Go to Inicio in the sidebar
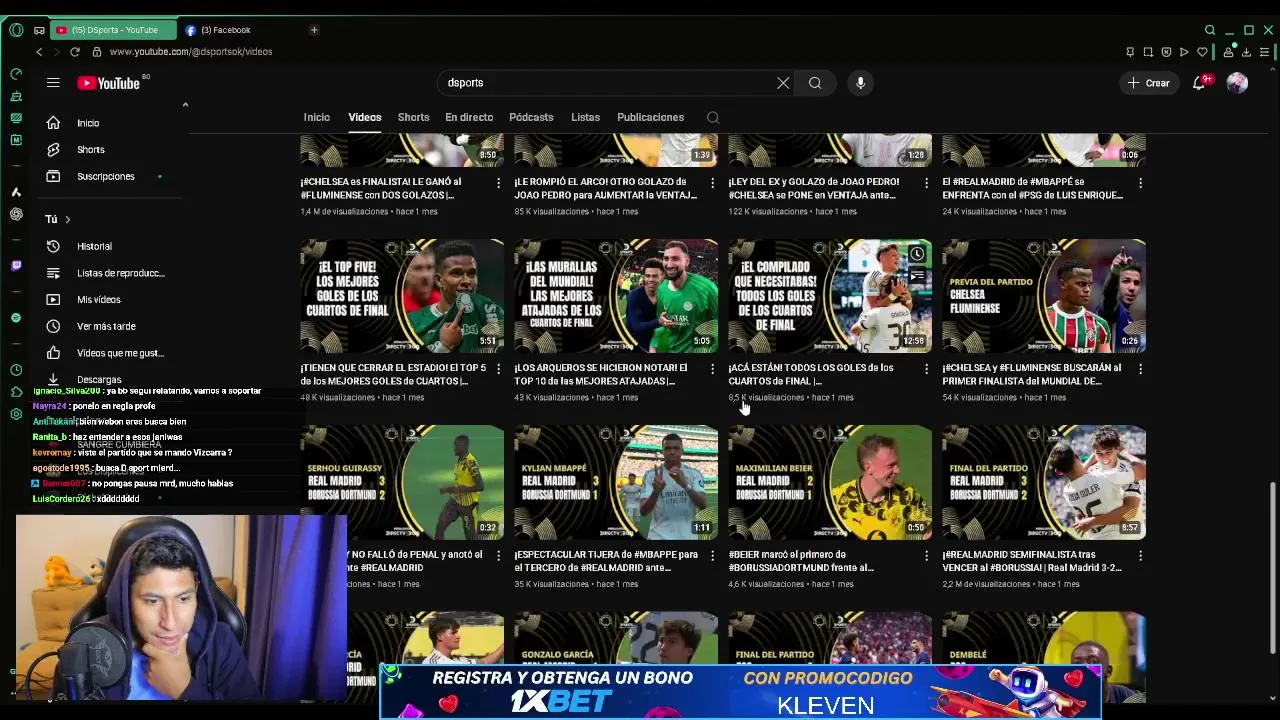 tap(112, 123)
